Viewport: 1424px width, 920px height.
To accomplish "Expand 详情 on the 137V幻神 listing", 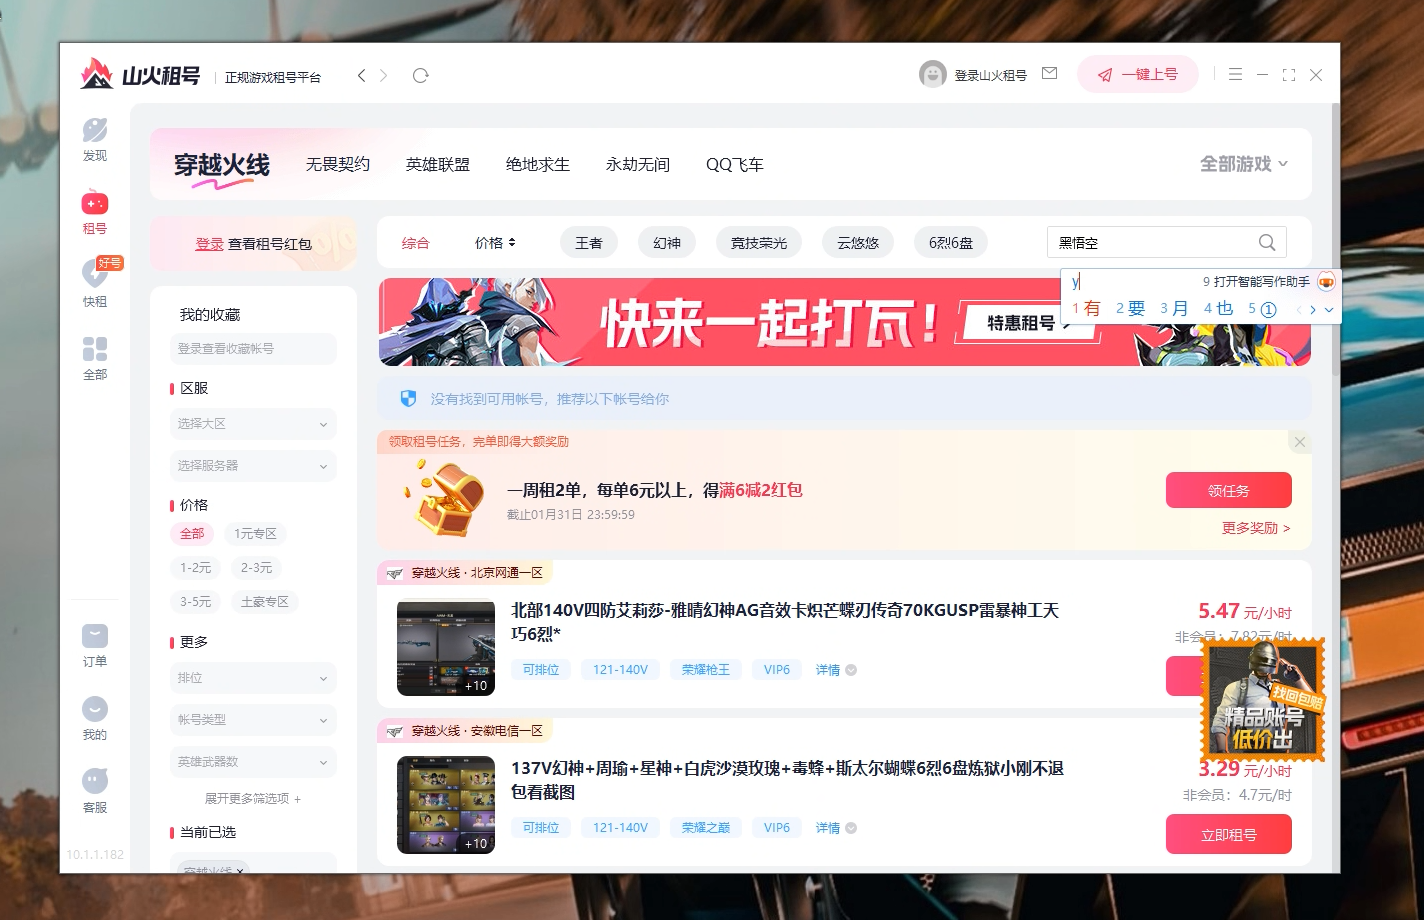I will point(836,828).
